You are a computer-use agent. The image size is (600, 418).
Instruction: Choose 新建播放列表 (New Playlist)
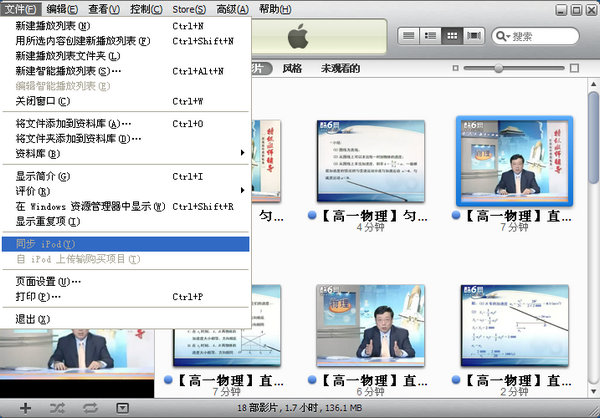pyautogui.click(x=126, y=26)
